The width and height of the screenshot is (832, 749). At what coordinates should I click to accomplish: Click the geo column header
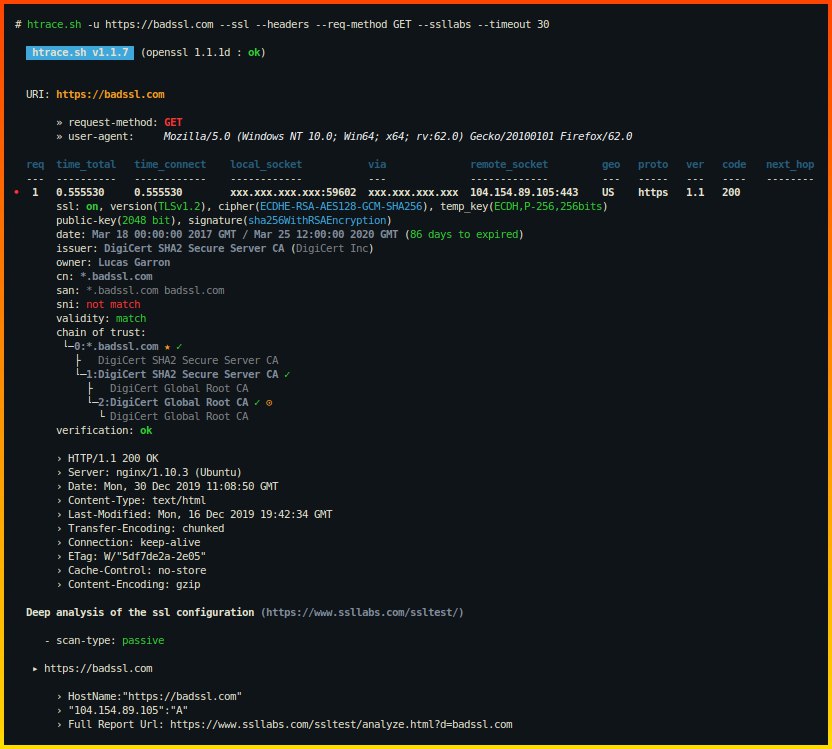tap(611, 164)
